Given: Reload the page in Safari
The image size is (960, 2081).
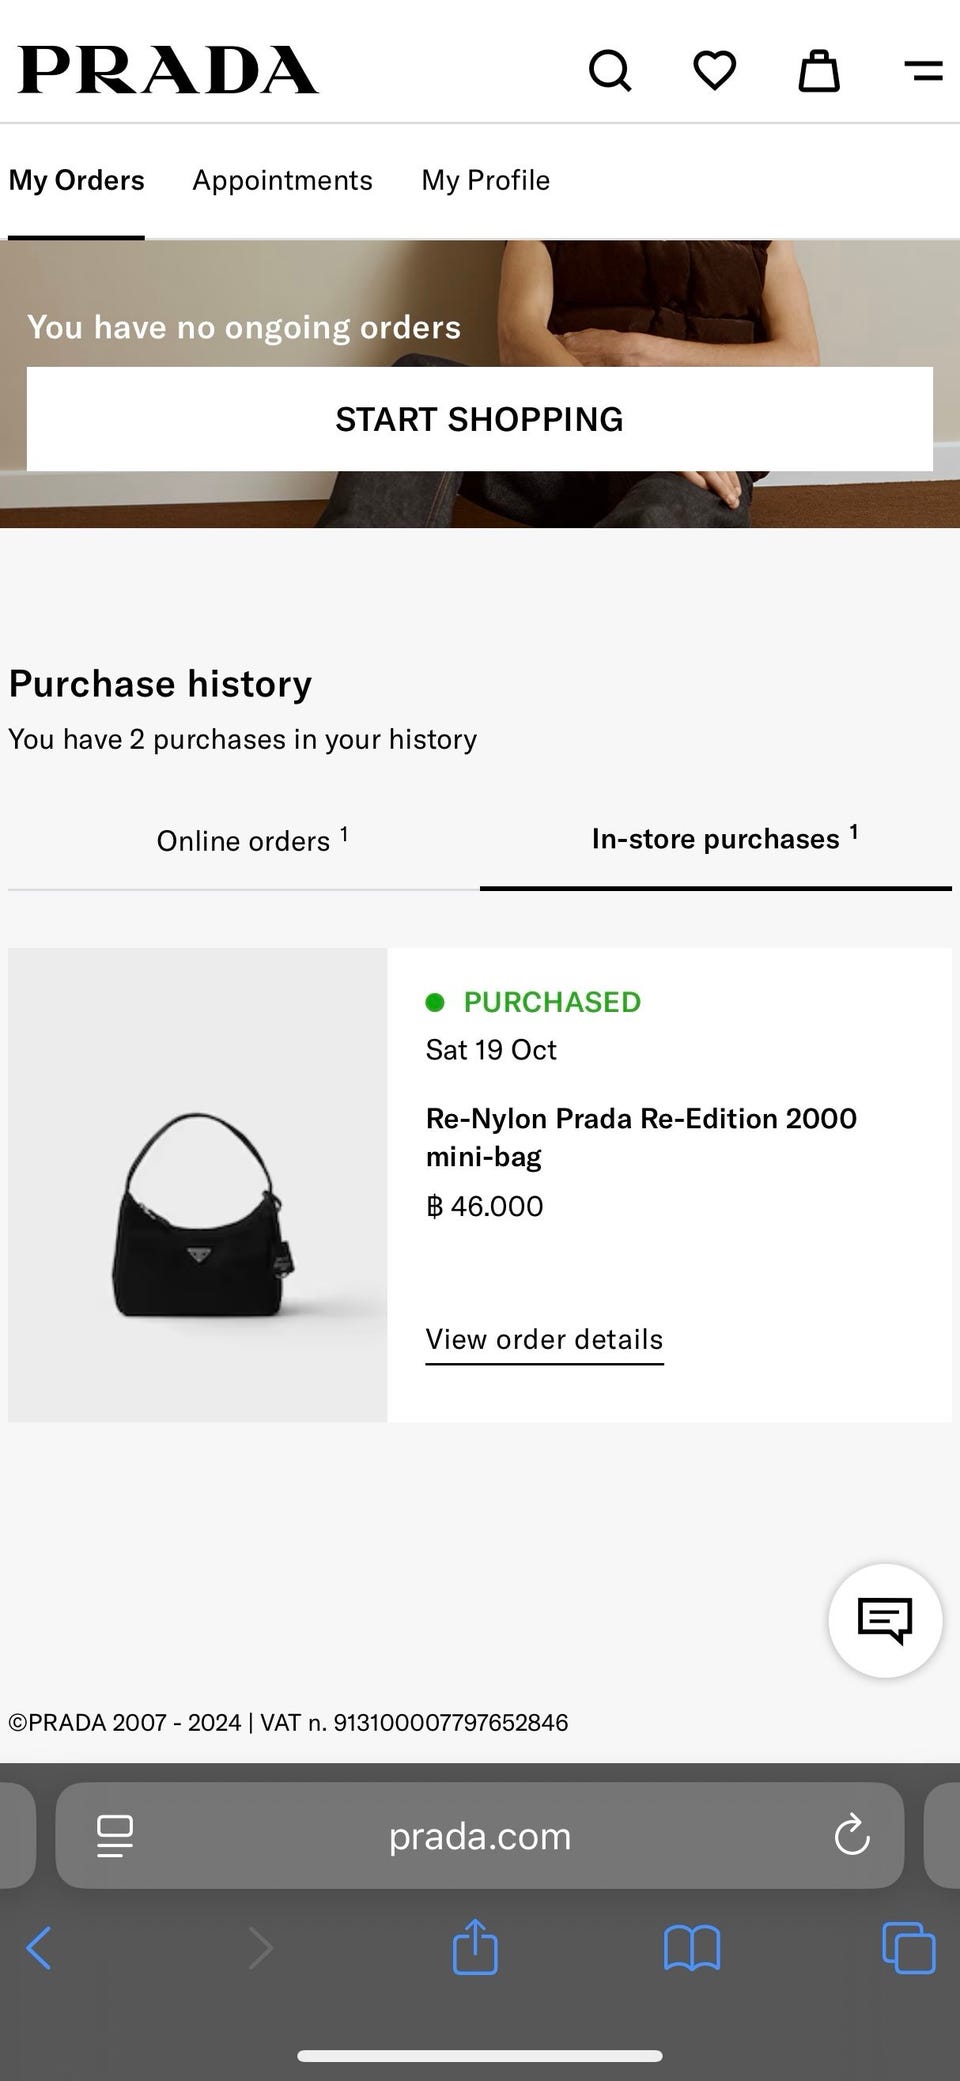Looking at the screenshot, I should click(x=852, y=1835).
